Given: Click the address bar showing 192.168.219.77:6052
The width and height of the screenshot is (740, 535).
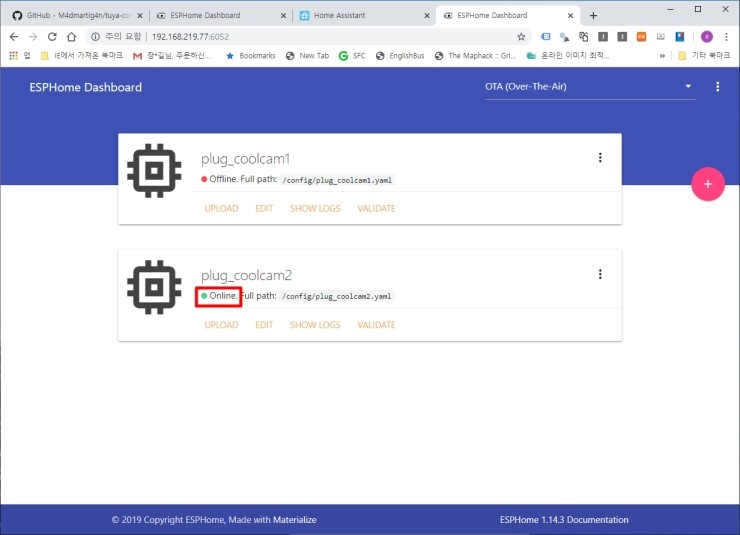Looking at the screenshot, I should tap(307, 37).
